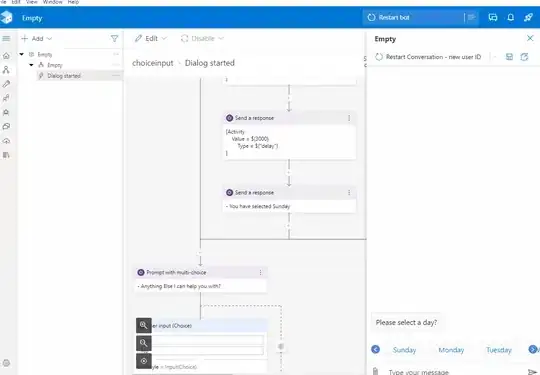The height and width of the screenshot is (375, 540).
Task: Send the chat message with the arrow icon
Action: [532, 372]
